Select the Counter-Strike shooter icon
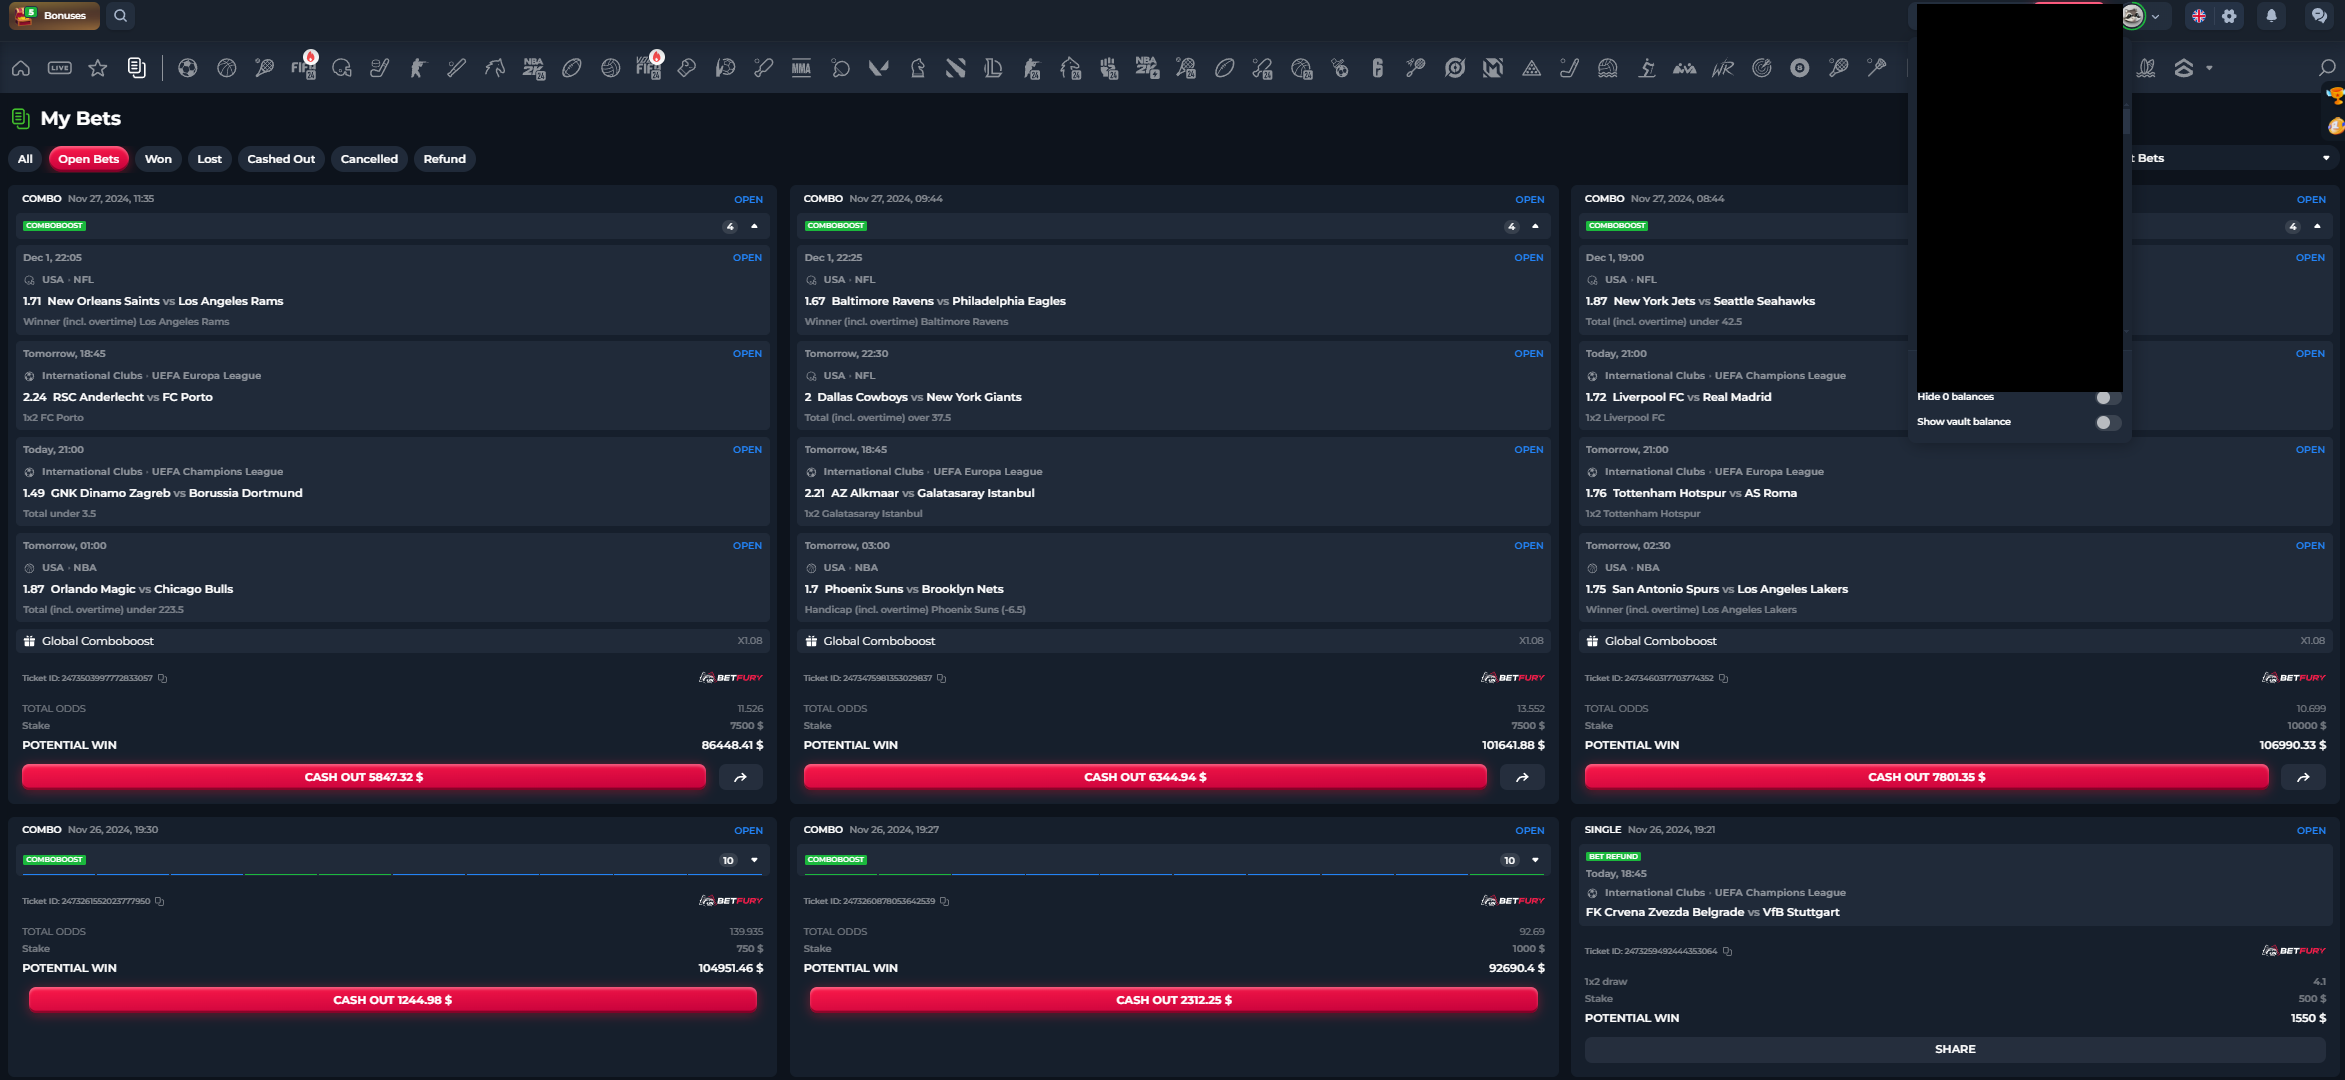Image resolution: width=2345 pixels, height=1080 pixels. pyautogui.click(x=418, y=68)
